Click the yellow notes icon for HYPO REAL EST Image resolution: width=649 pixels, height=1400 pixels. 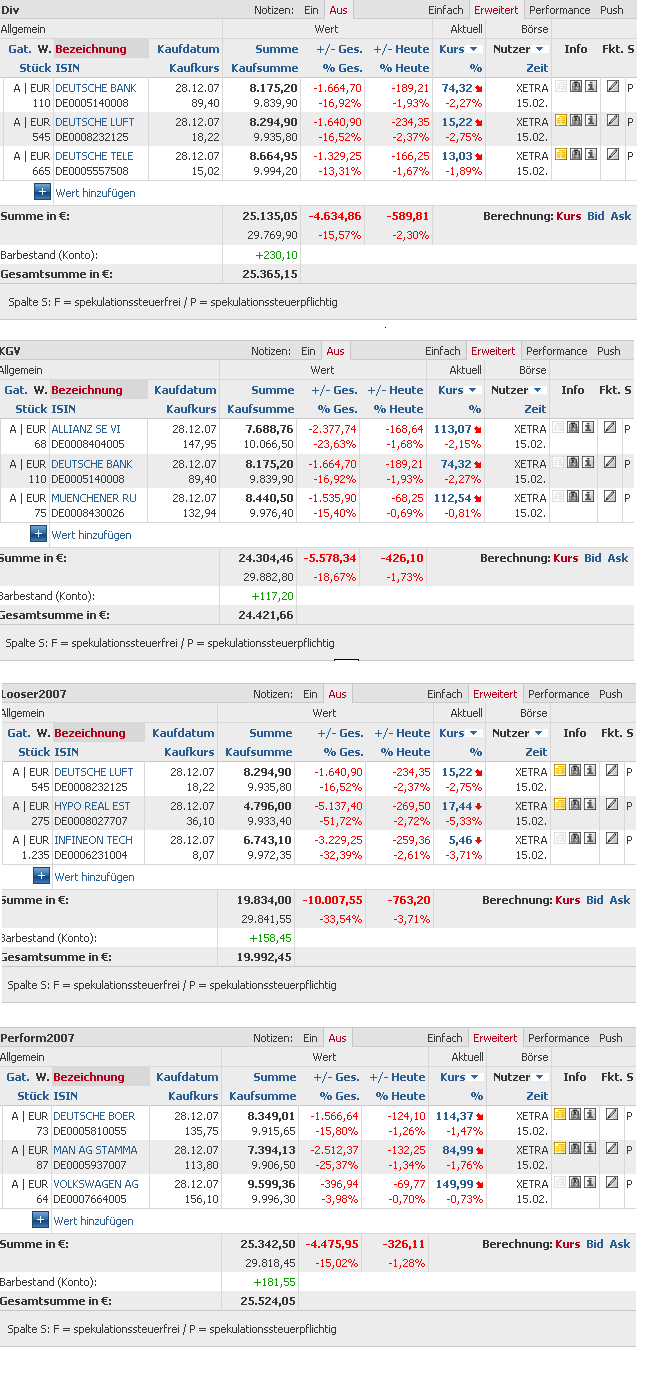coord(560,806)
